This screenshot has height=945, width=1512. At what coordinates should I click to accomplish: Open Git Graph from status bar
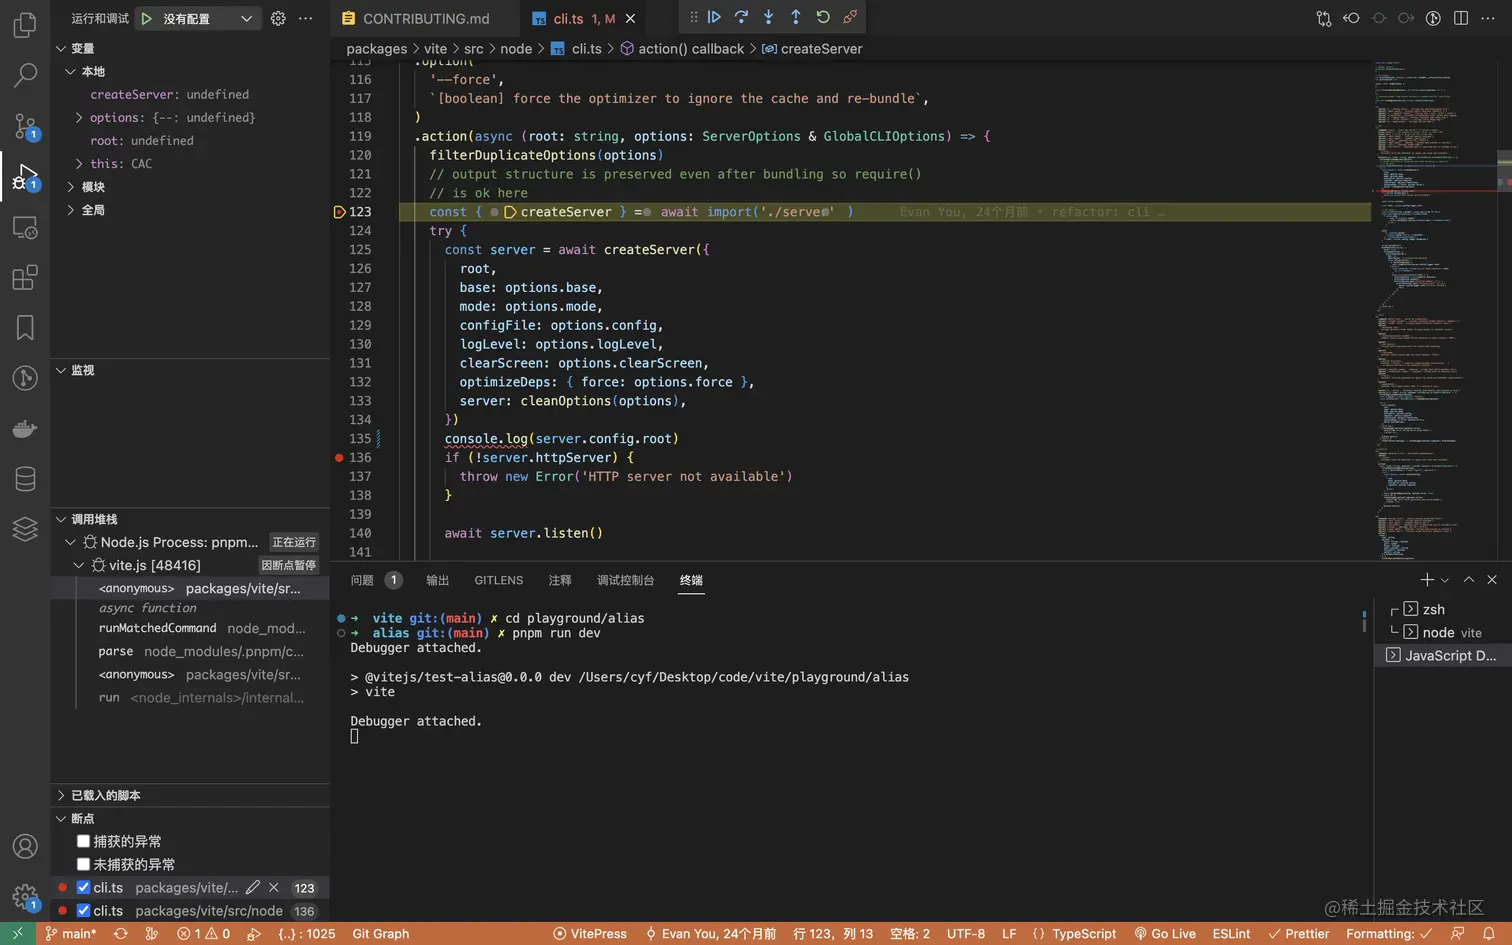pos(380,934)
